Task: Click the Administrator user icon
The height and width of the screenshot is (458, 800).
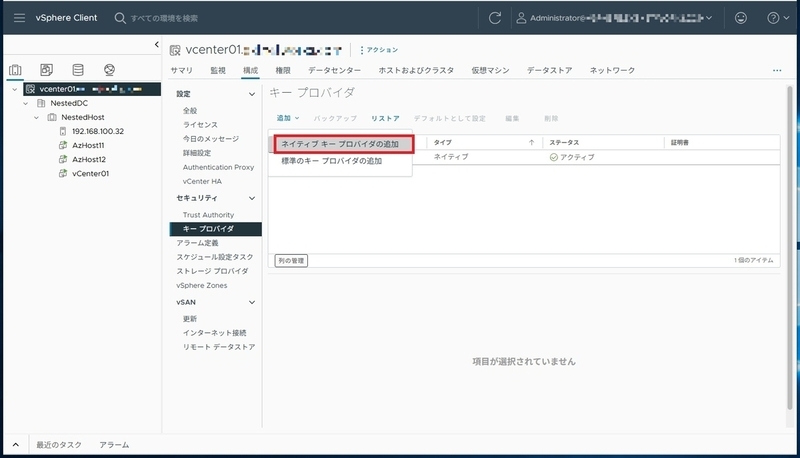Action: coord(521,18)
